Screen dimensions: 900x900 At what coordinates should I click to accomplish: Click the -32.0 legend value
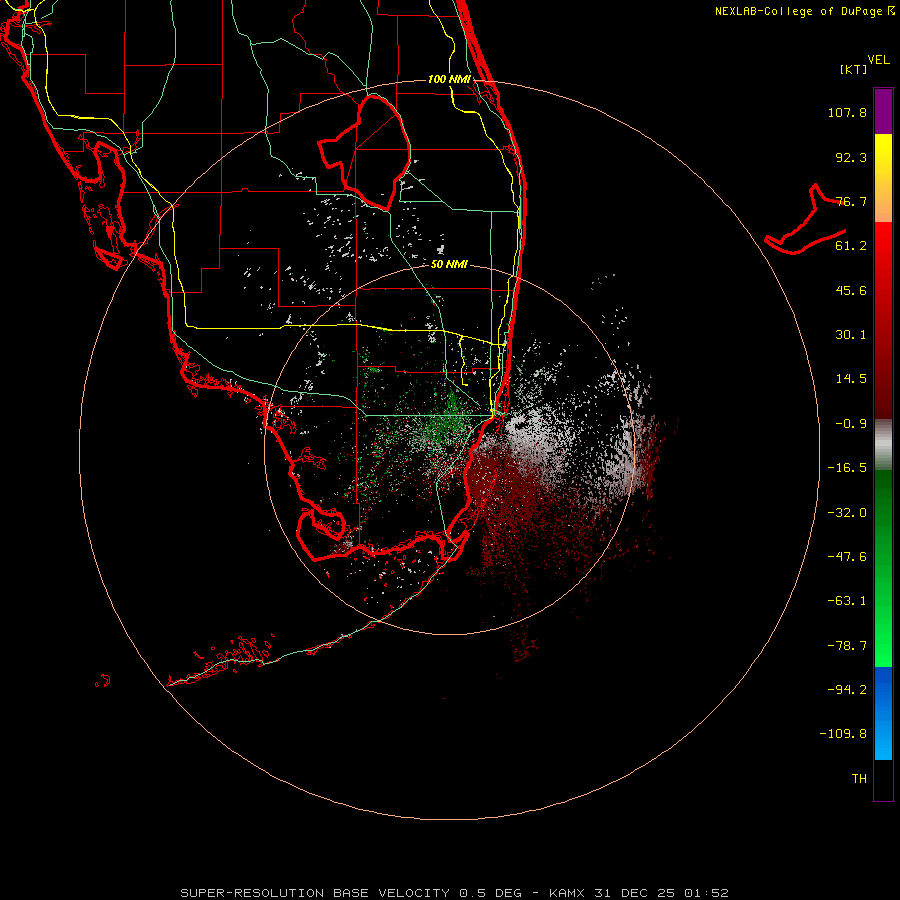(x=847, y=513)
